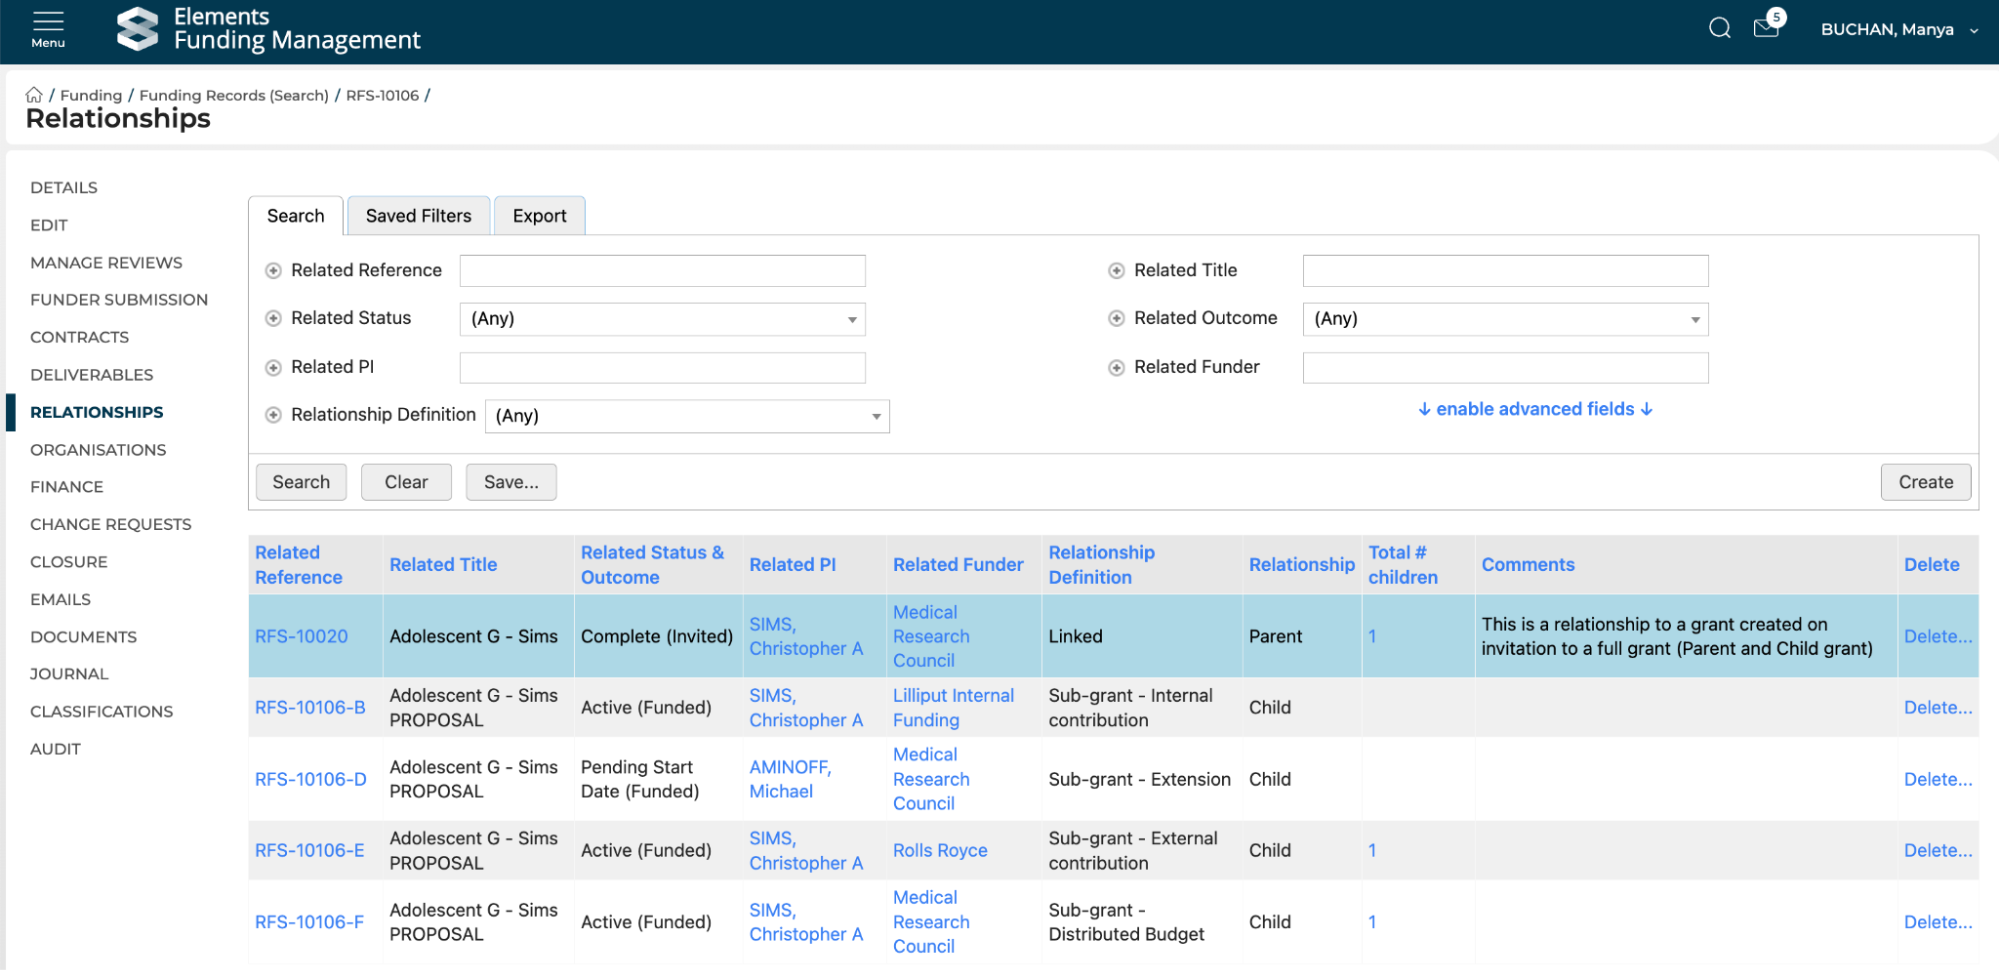This screenshot has width=1999, height=971.
Task: Click the home breadcrumb icon
Action: tap(34, 95)
